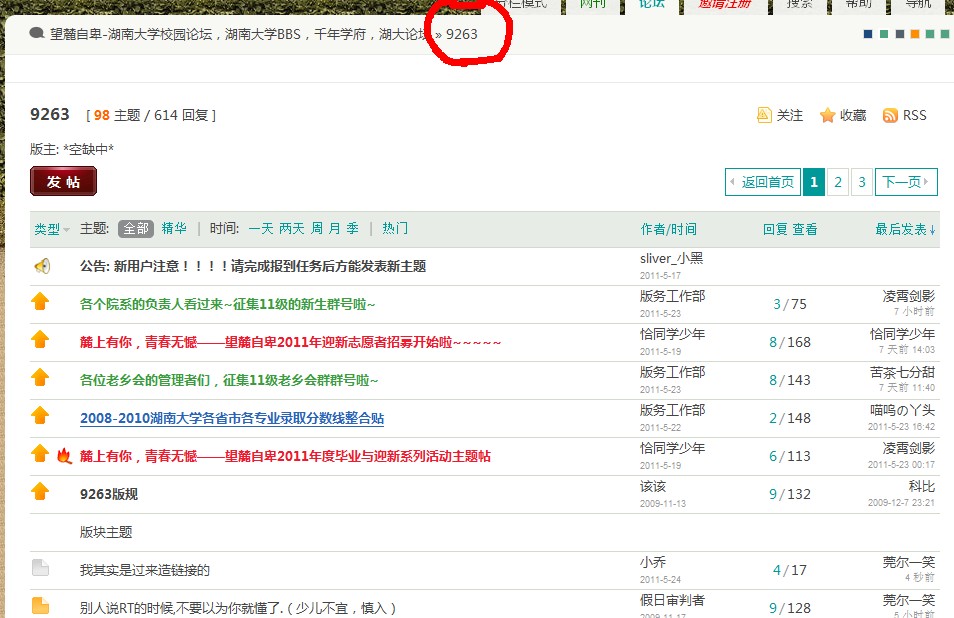Filter threads by 一天 time range
This screenshot has width=954, height=618.
pos(260,228)
